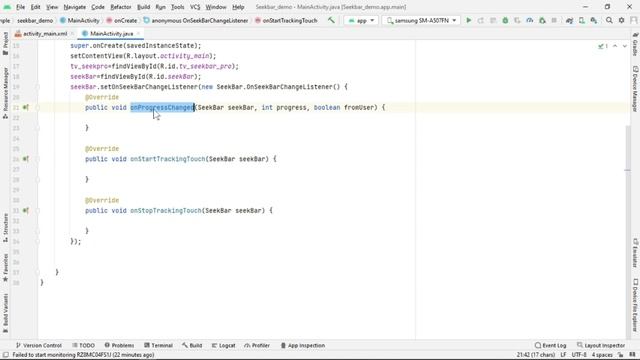Open the Terminal tool window
The width and height of the screenshot is (640, 360).
point(158,345)
